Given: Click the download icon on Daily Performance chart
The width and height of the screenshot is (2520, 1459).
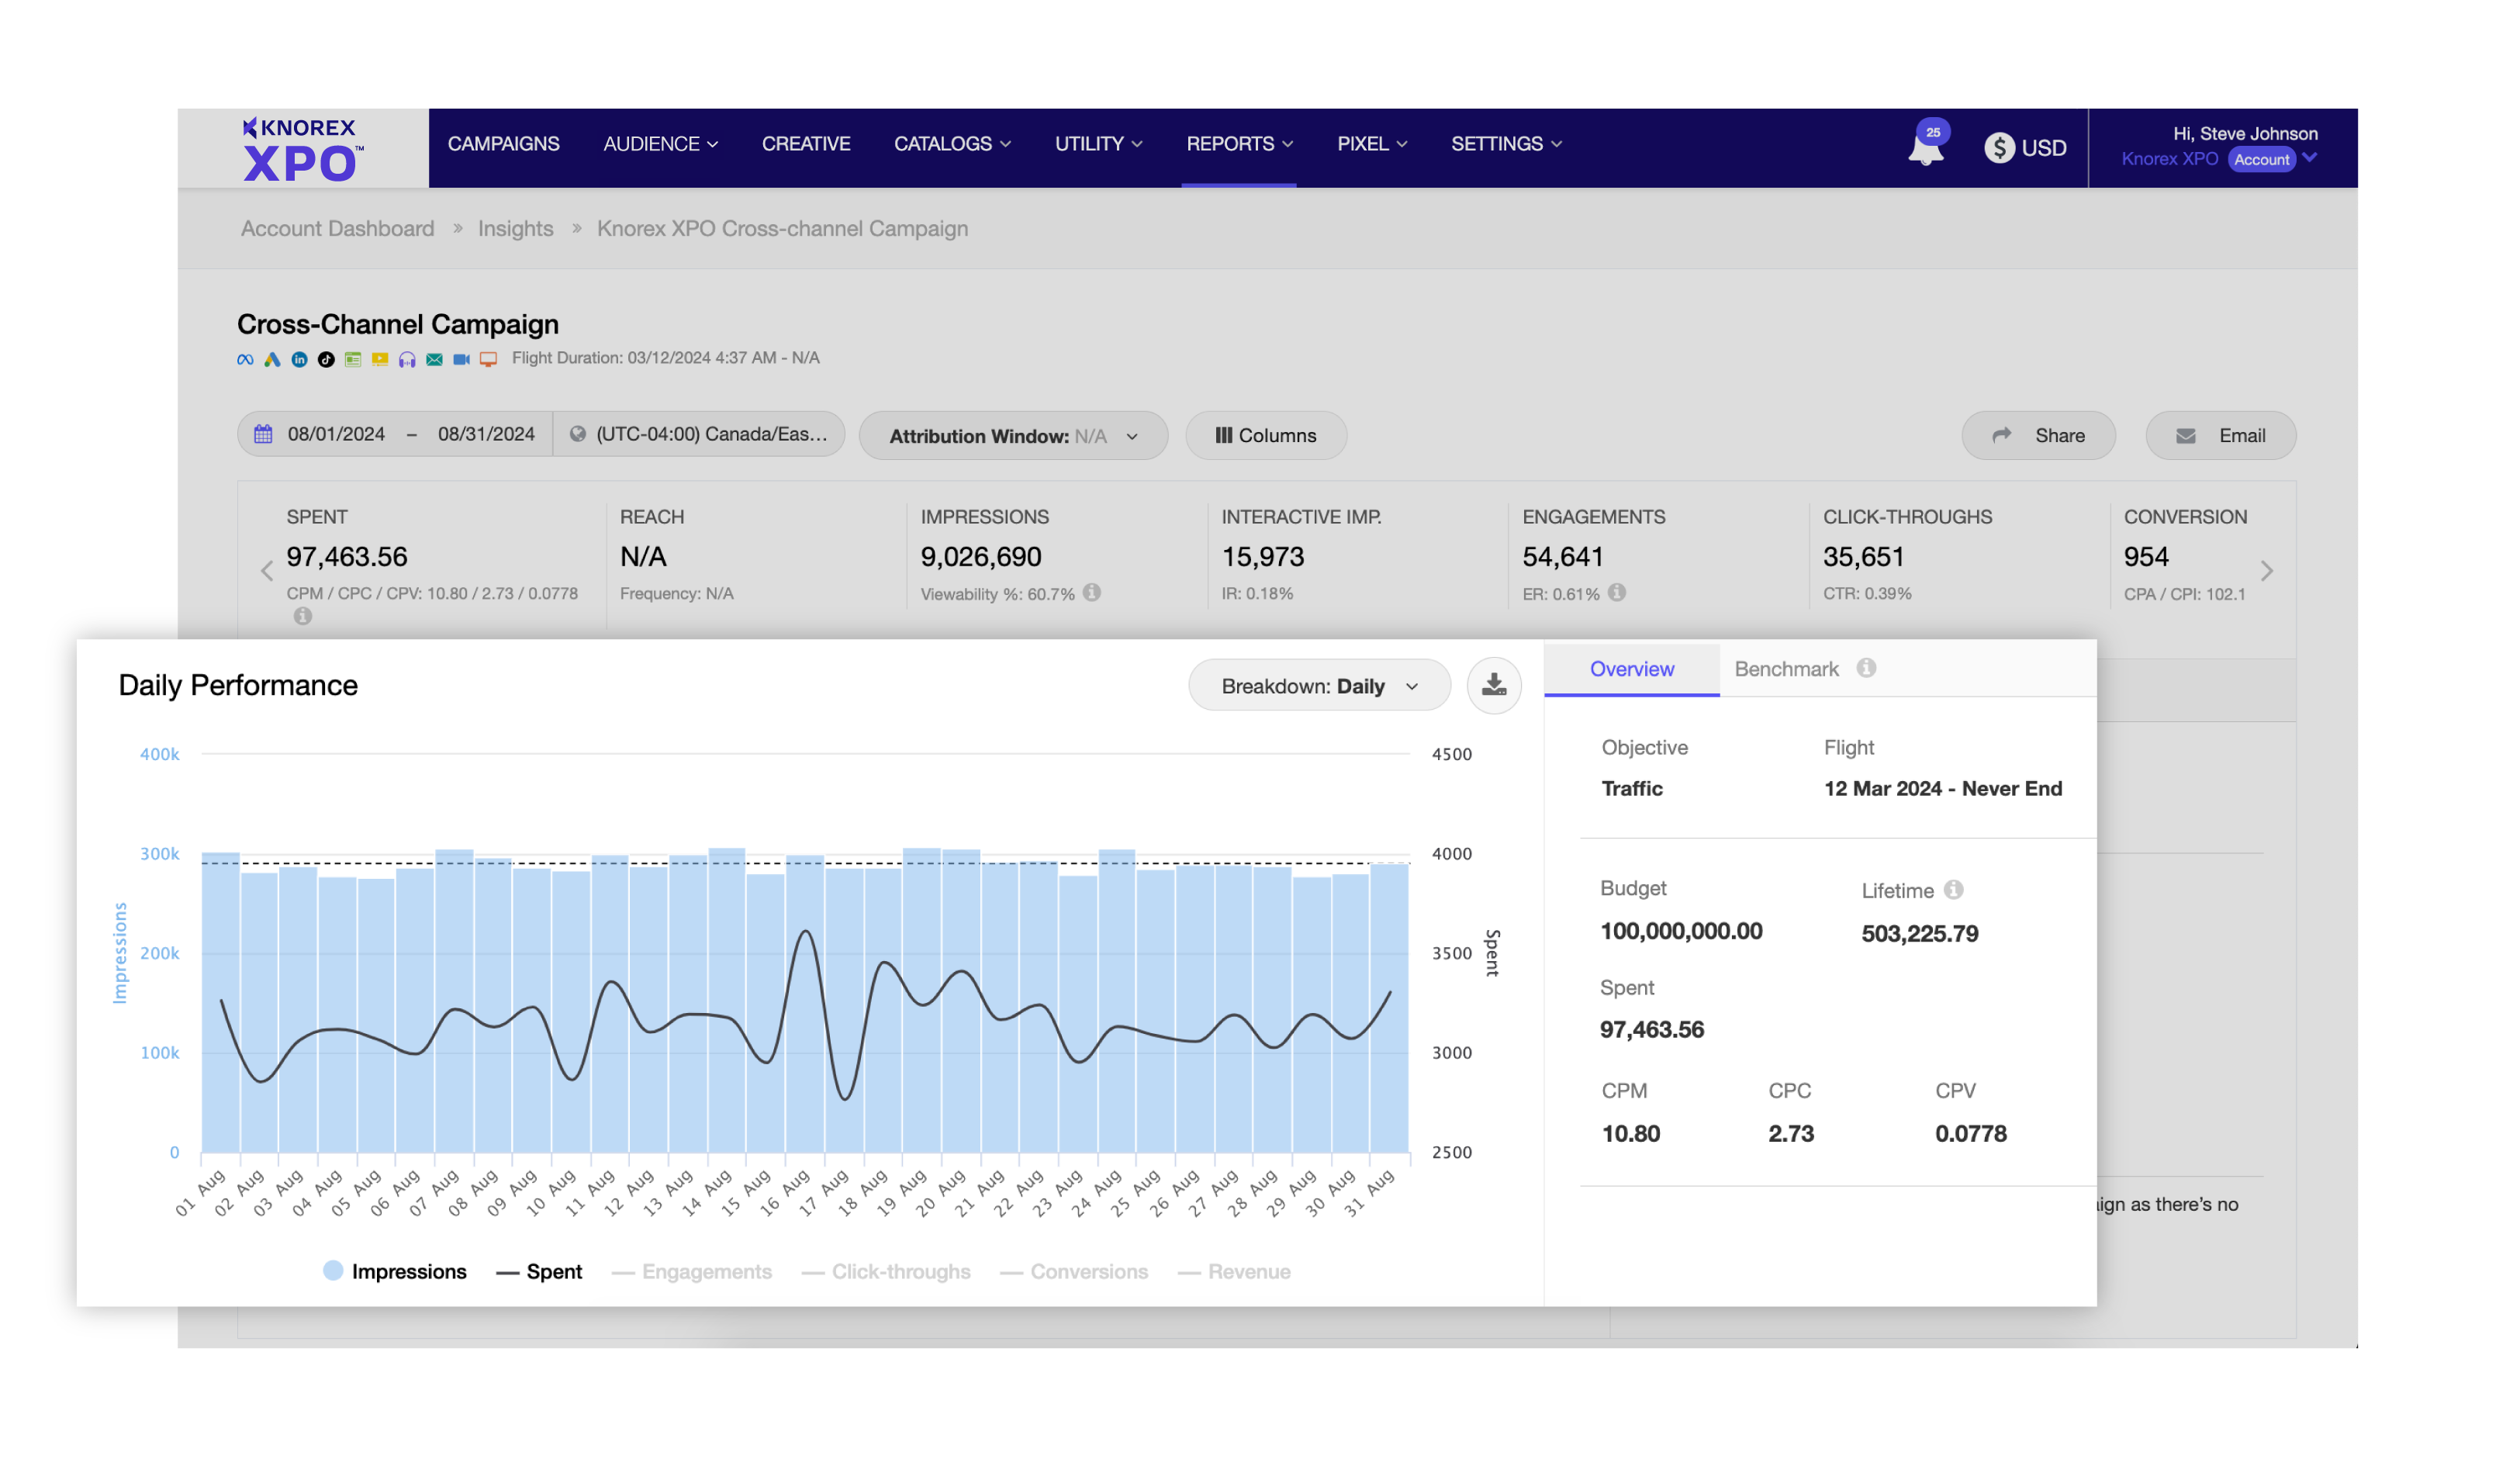Looking at the screenshot, I should (x=1495, y=684).
